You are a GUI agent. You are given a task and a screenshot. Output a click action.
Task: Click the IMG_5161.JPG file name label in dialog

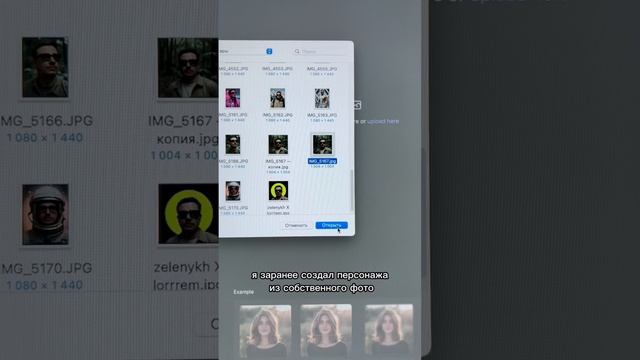[233, 115]
